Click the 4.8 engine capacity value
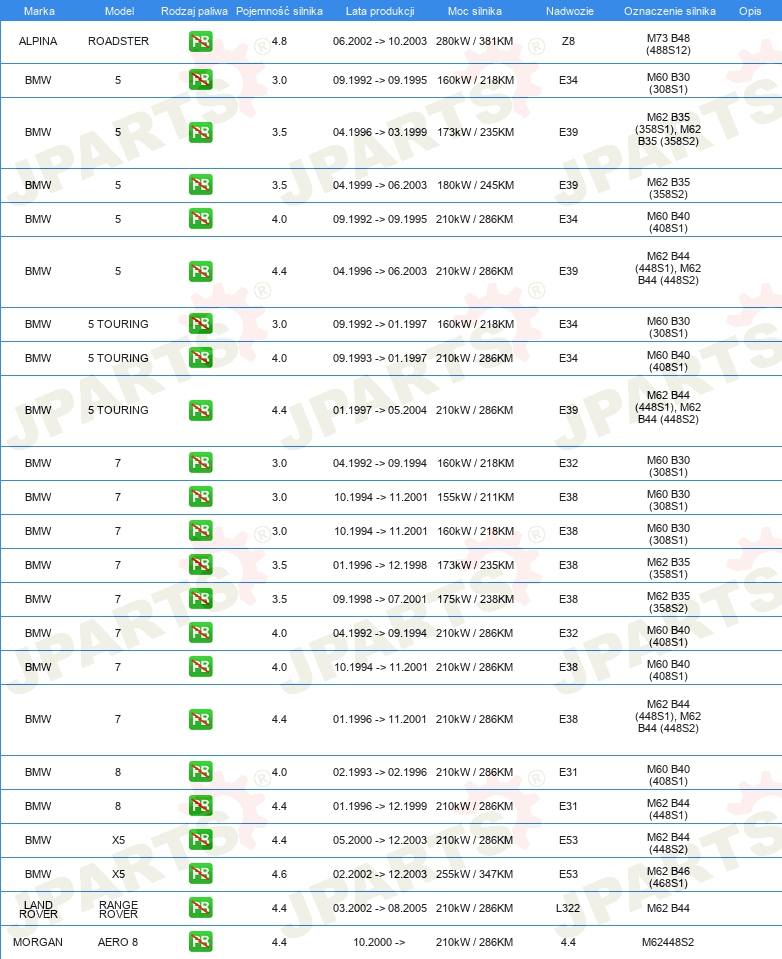The height and width of the screenshot is (959, 782). [279, 41]
